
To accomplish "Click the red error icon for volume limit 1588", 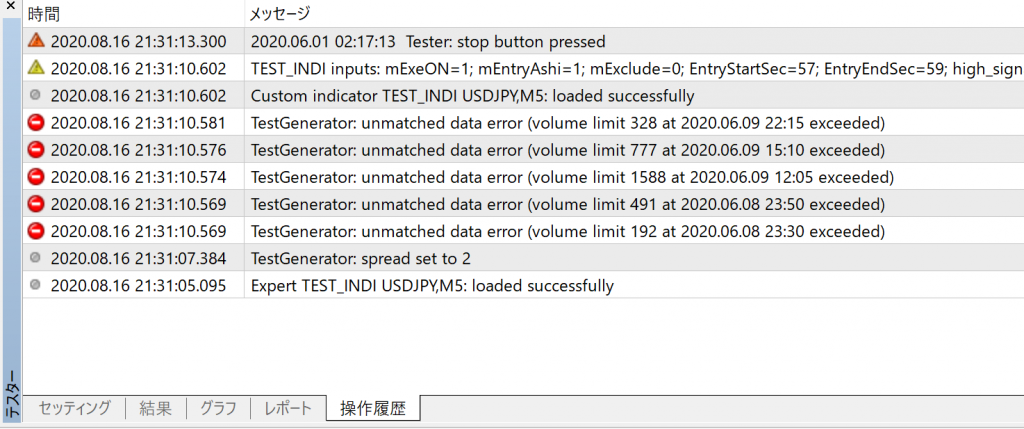I will click(37, 177).
